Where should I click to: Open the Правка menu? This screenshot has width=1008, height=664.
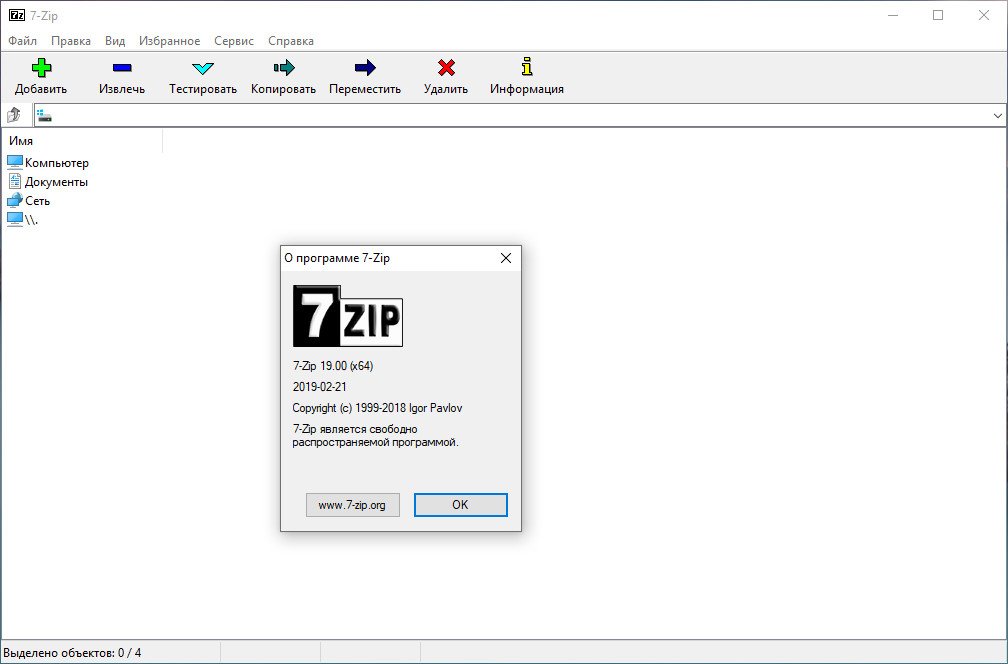tap(71, 40)
